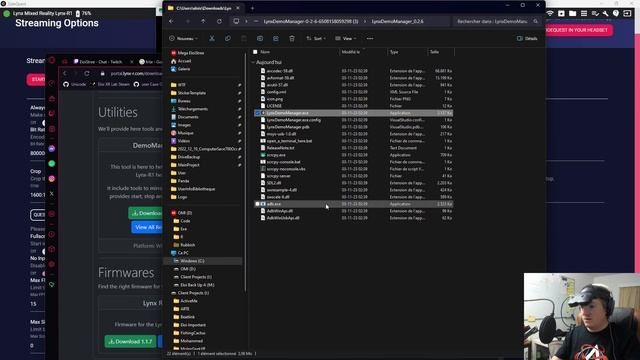Click the Cut scissors icon in Explorer toolbar

click(212, 38)
